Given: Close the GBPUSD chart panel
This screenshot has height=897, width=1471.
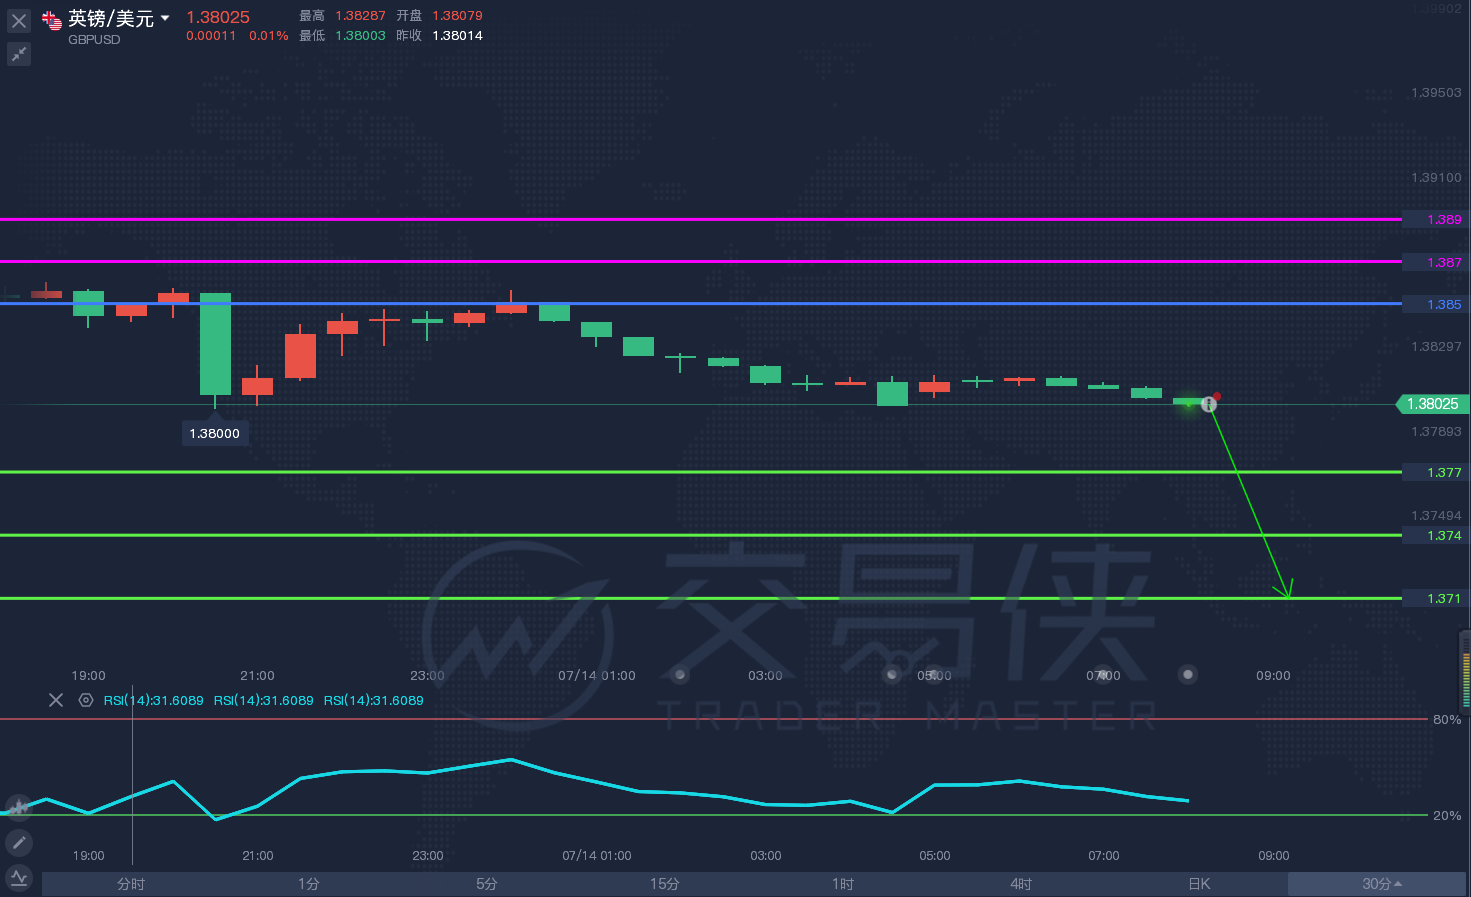Looking at the screenshot, I should (x=19, y=19).
